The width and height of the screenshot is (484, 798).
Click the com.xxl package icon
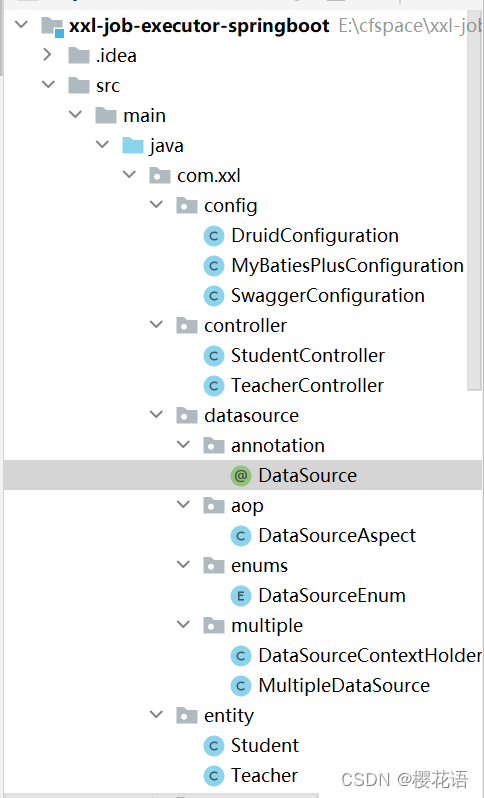(160, 176)
